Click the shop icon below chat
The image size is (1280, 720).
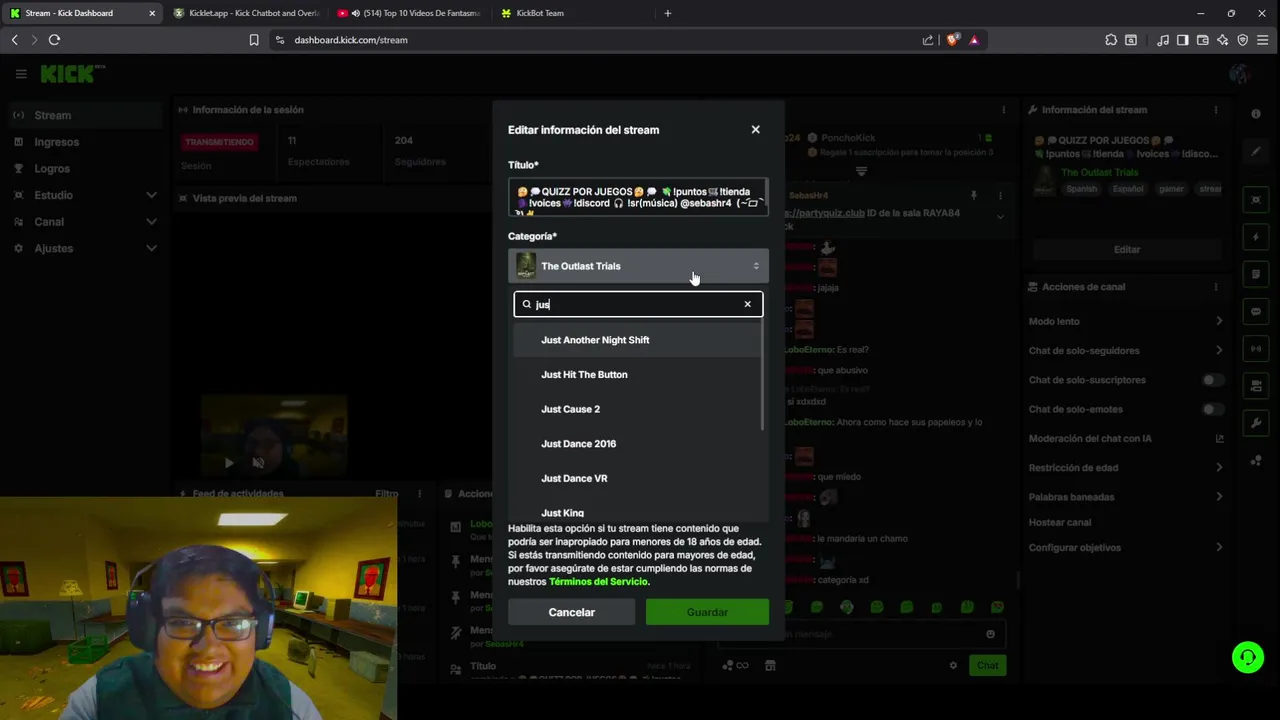tap(769, 665)
